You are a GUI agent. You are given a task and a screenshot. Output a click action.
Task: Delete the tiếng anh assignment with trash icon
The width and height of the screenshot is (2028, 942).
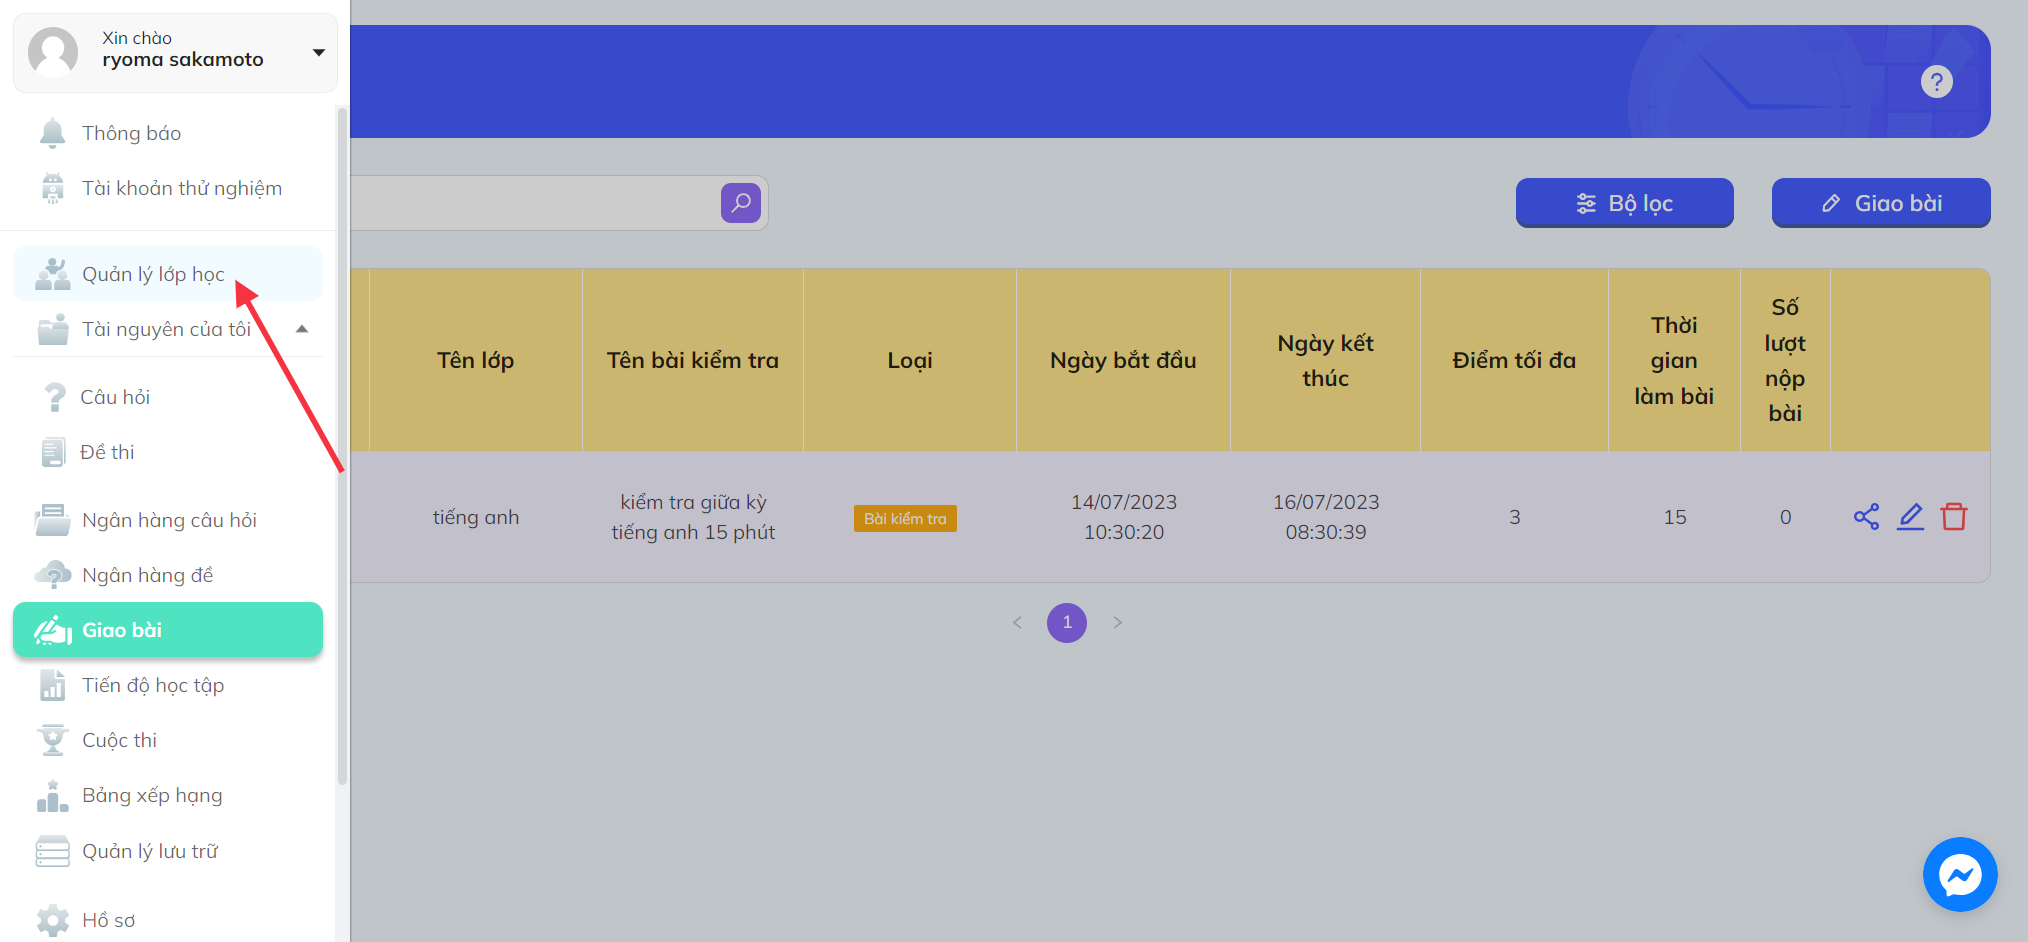coord(1954,517)
